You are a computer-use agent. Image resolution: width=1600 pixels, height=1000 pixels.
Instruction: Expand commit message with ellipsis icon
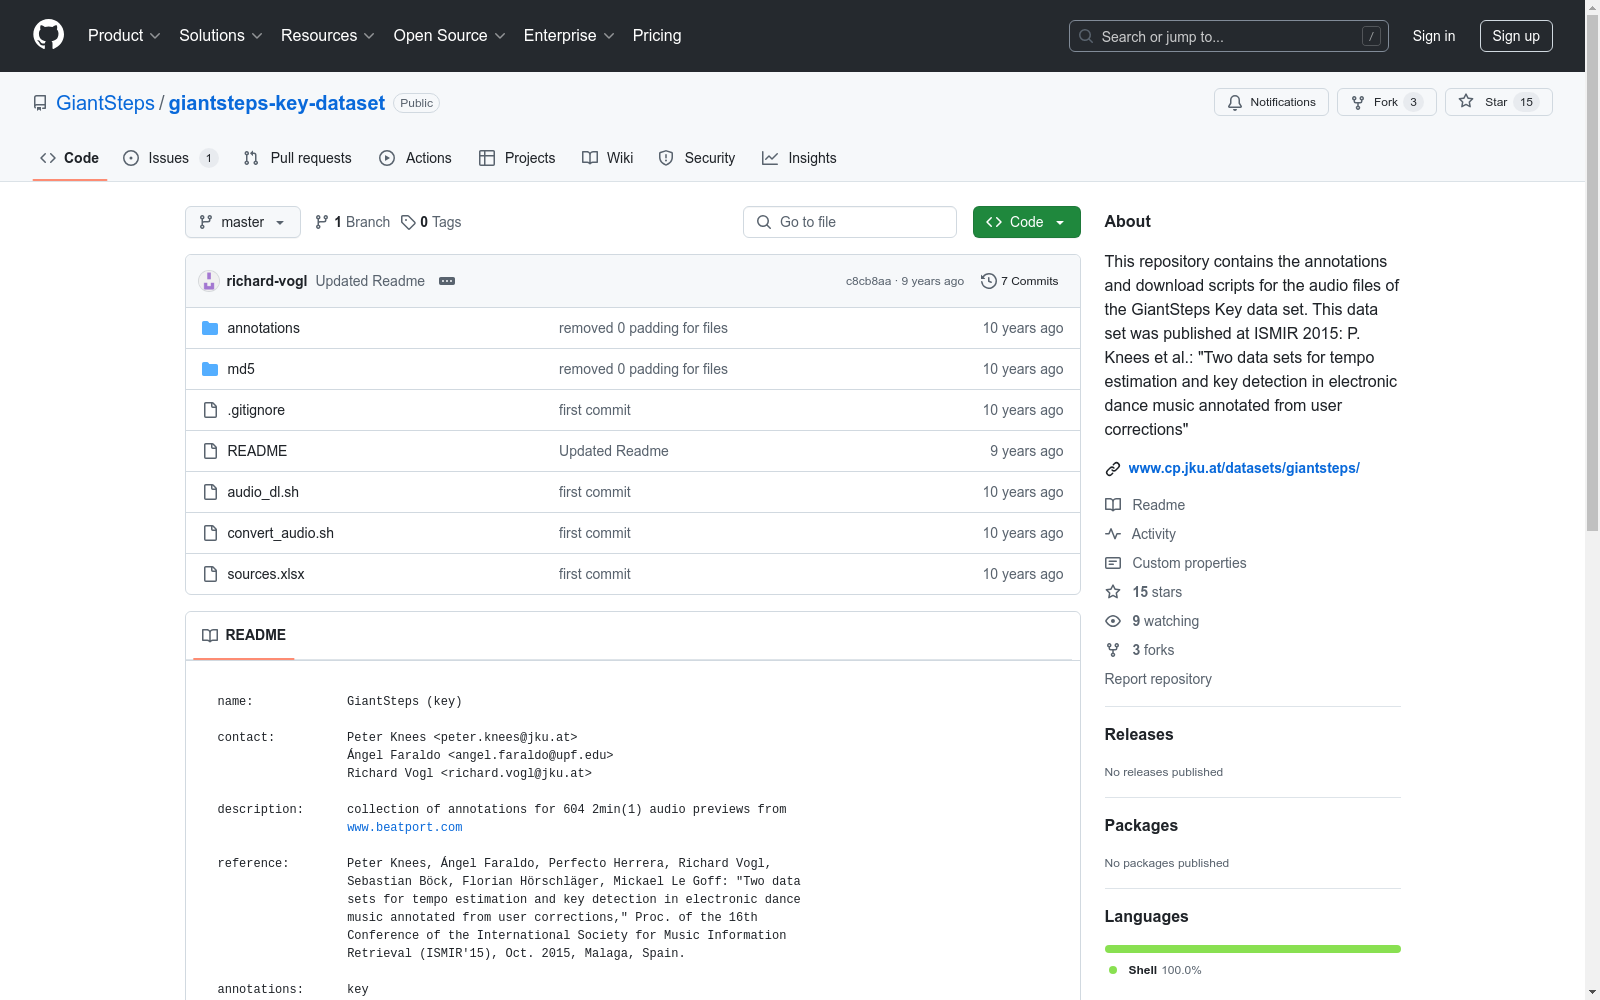pyautogui.click(x=447, y=281)
